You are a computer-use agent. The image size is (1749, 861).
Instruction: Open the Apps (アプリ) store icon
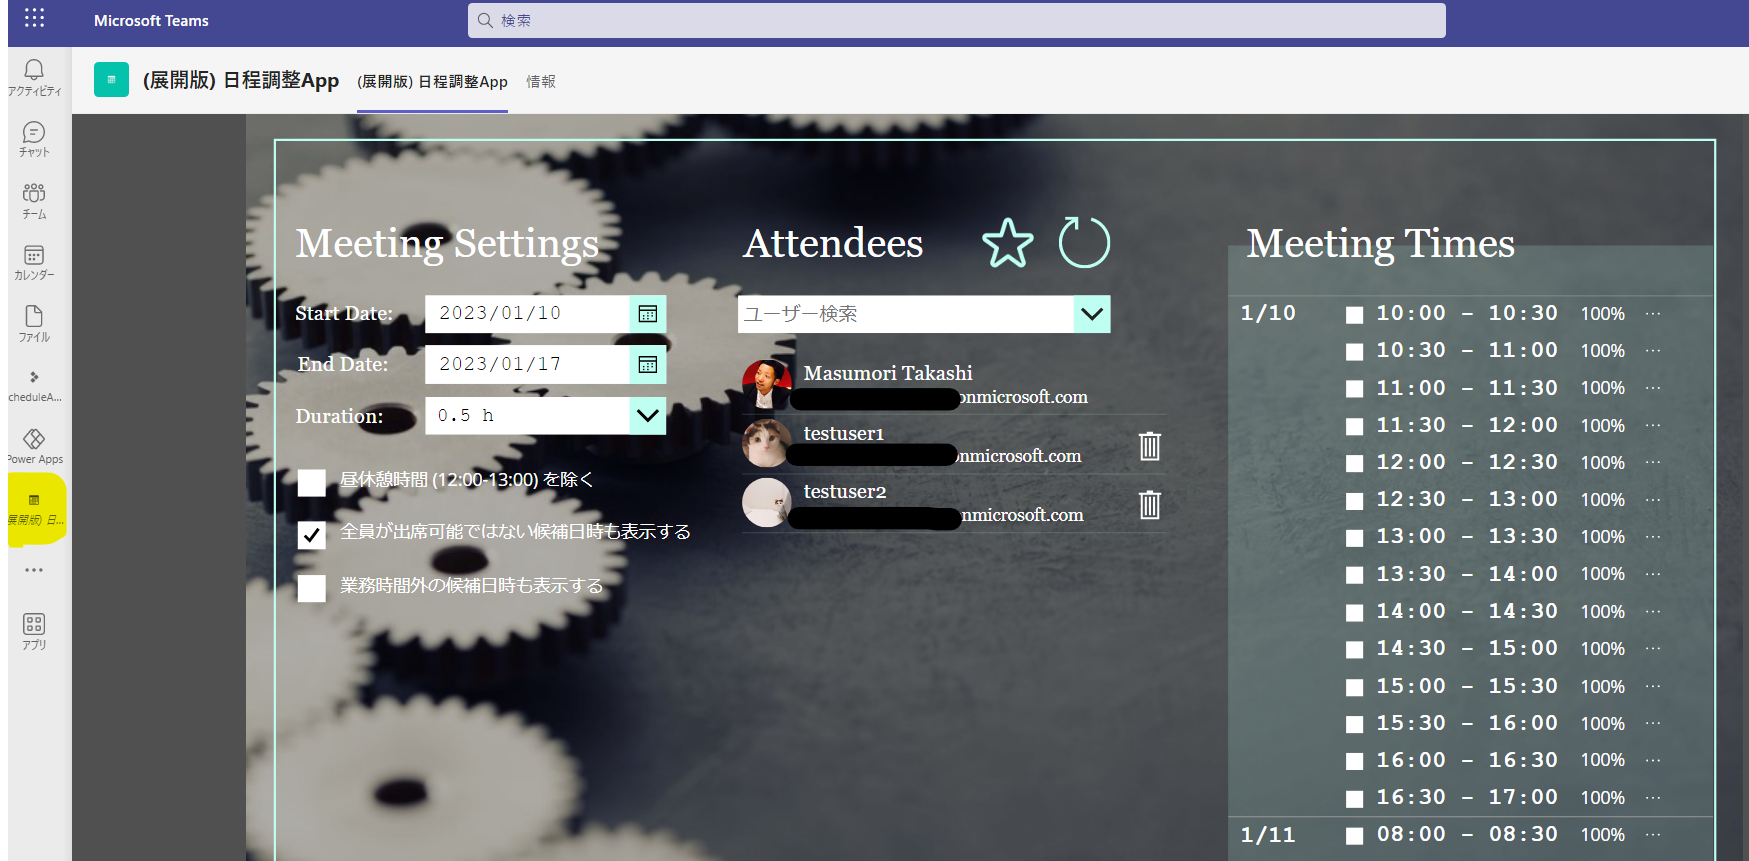34,631
